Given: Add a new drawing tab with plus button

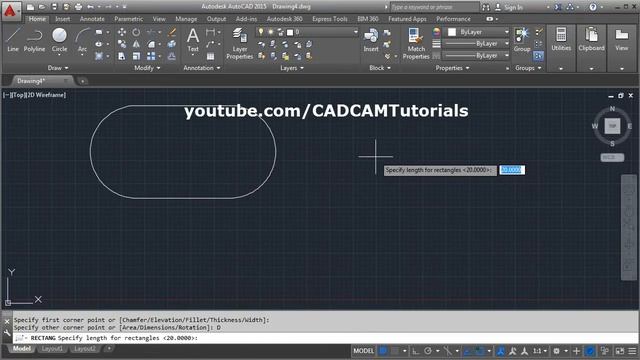Looking at the screenshot, I should [x=82, y=81].
